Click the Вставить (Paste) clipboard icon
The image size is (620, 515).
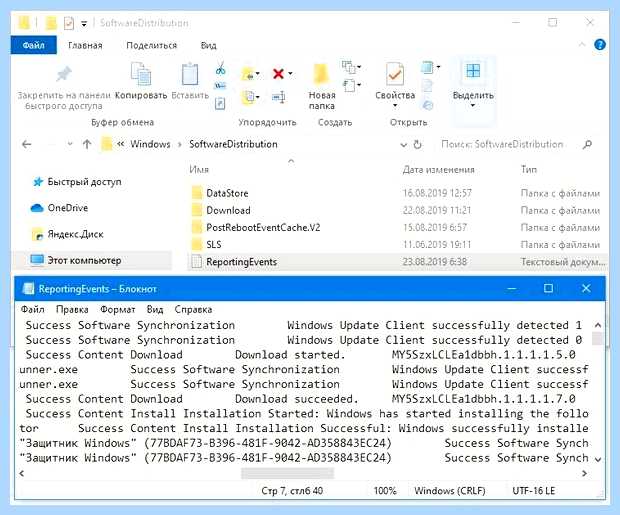coord(190,74)
